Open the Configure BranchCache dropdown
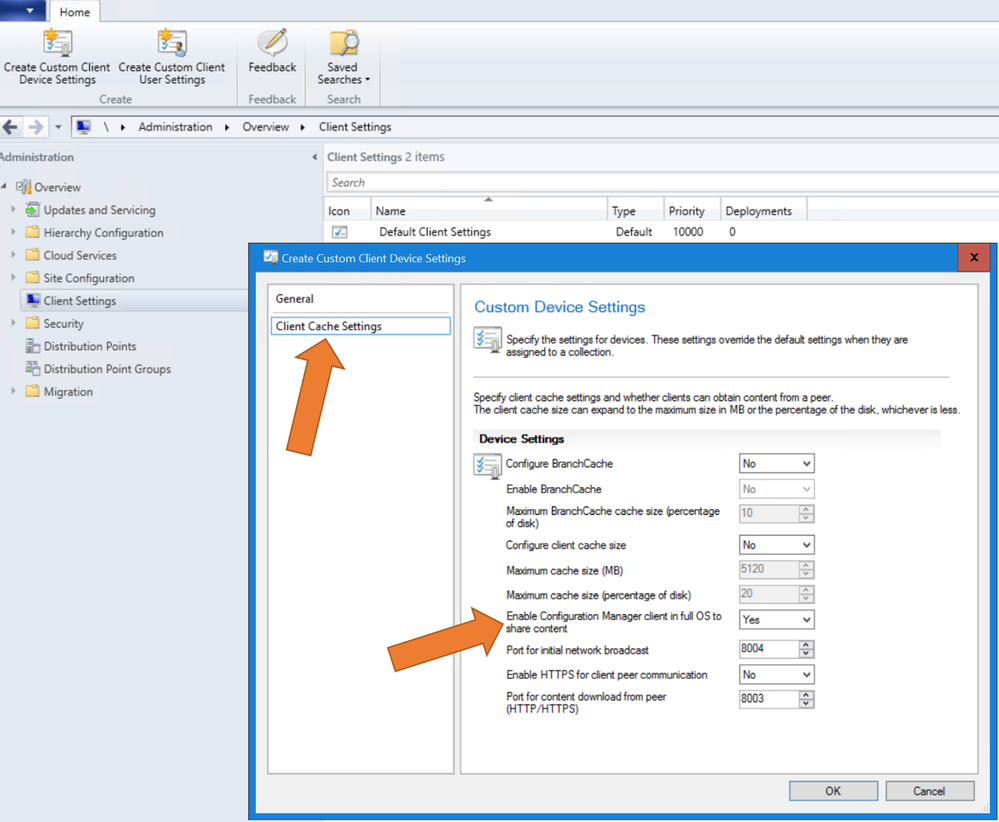Screen dimensions: 999x822 (777, 463)
